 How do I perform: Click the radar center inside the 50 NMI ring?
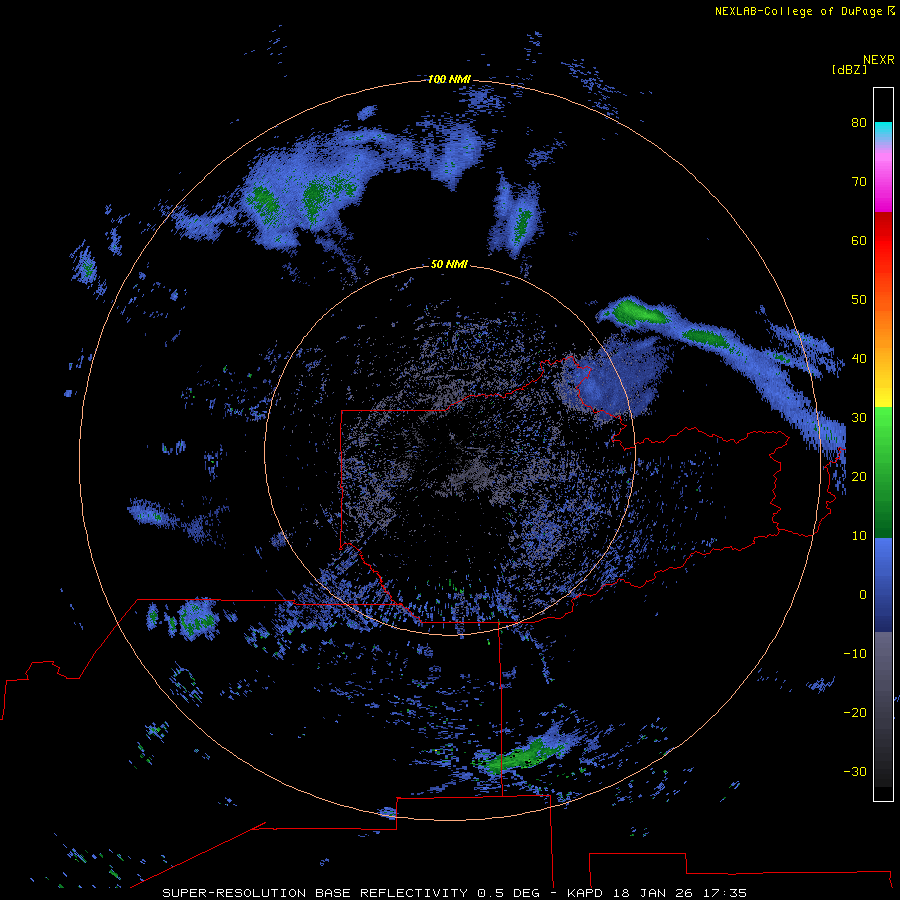450,451
